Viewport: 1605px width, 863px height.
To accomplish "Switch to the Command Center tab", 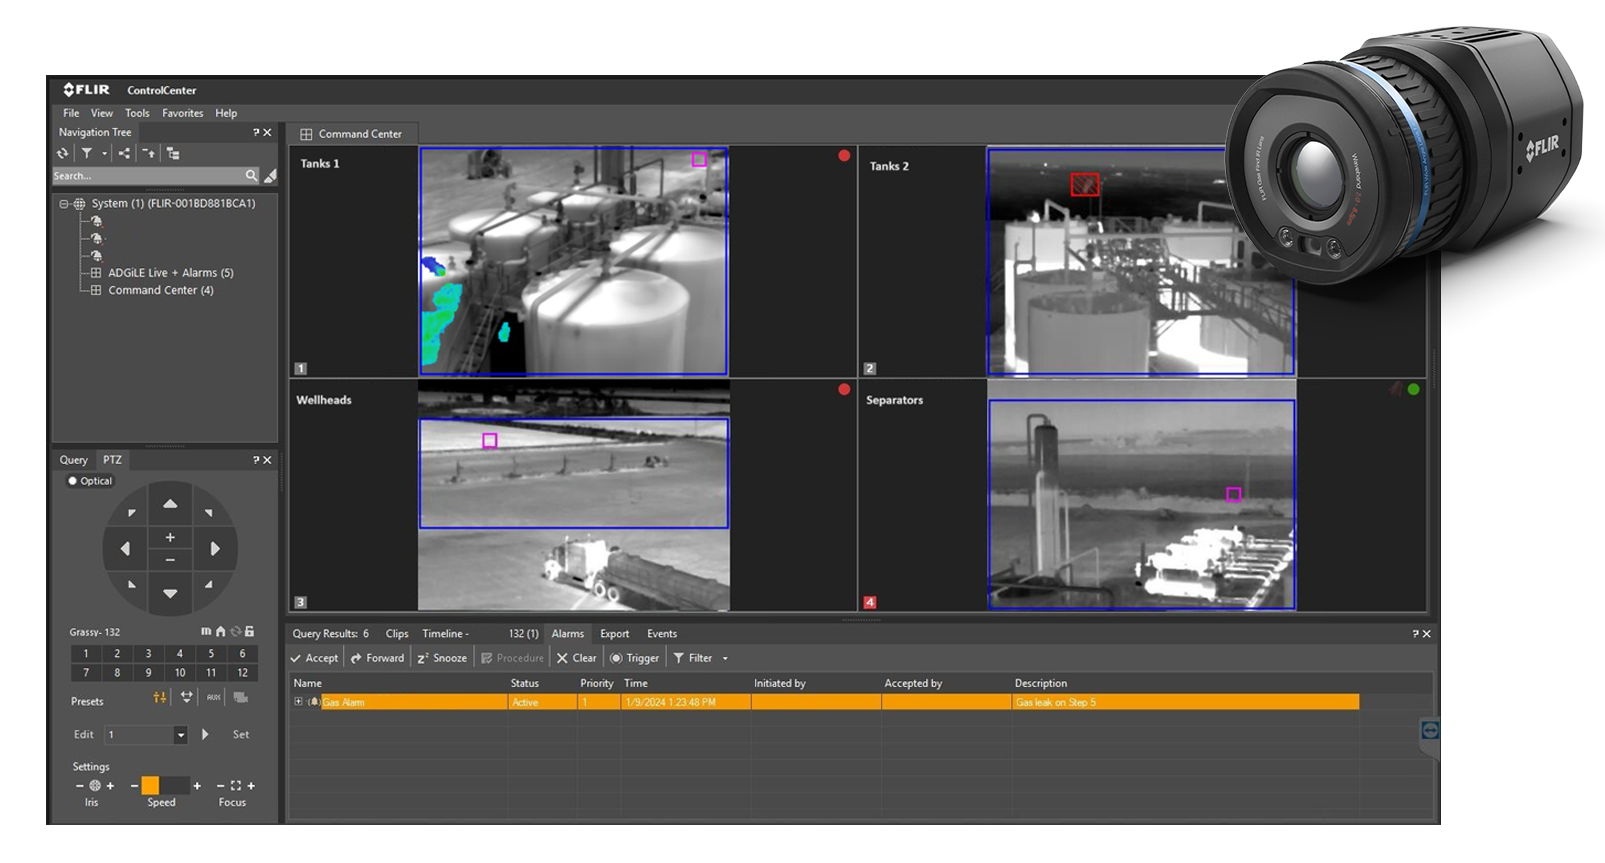I will pos(352,134).
